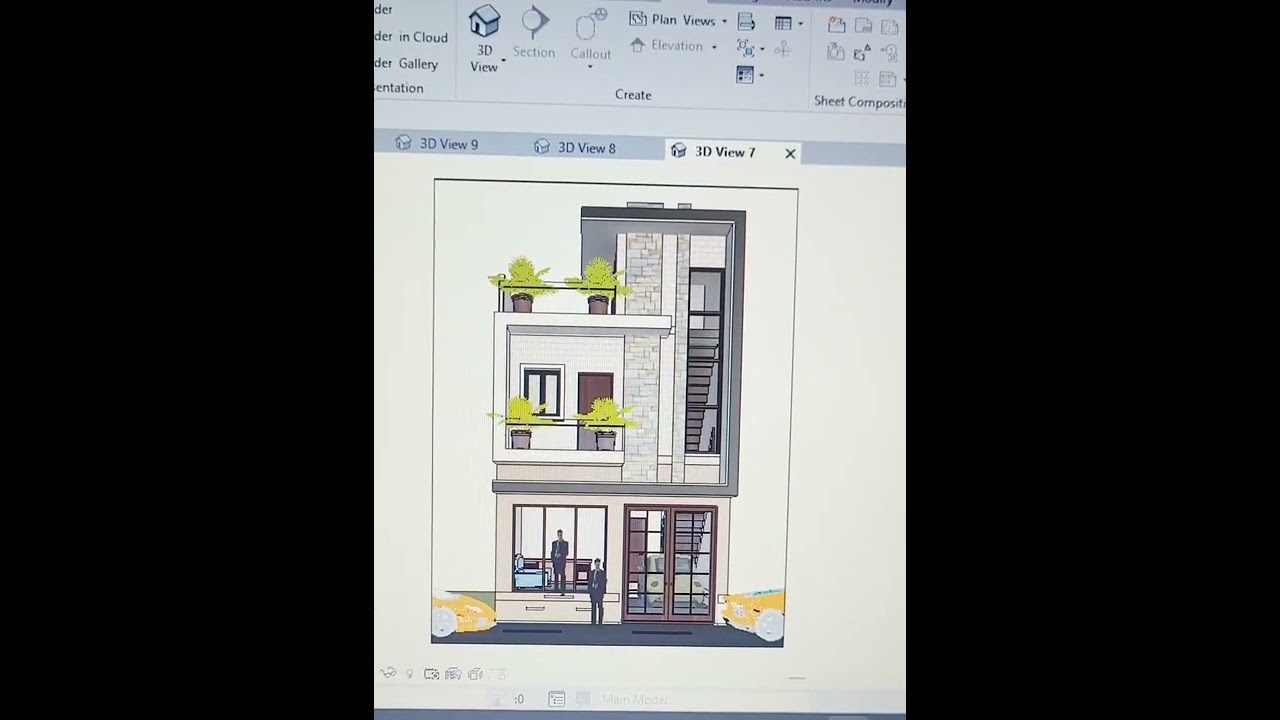Select the Callout tool icon

590,24
